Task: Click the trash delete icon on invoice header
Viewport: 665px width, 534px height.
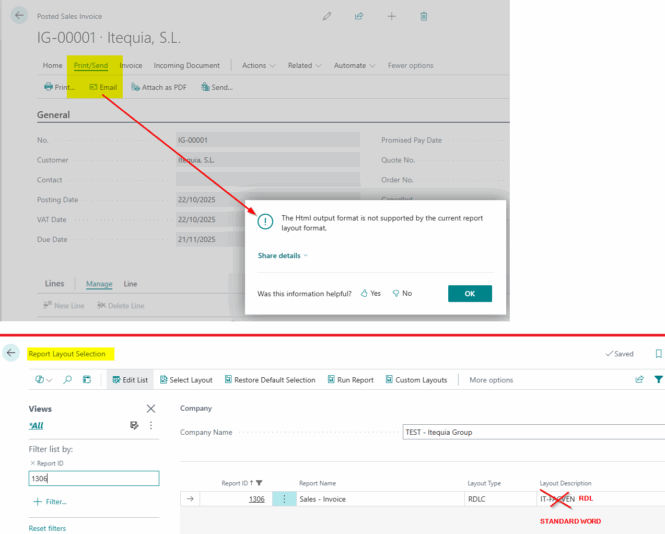Action: (424, 16)
